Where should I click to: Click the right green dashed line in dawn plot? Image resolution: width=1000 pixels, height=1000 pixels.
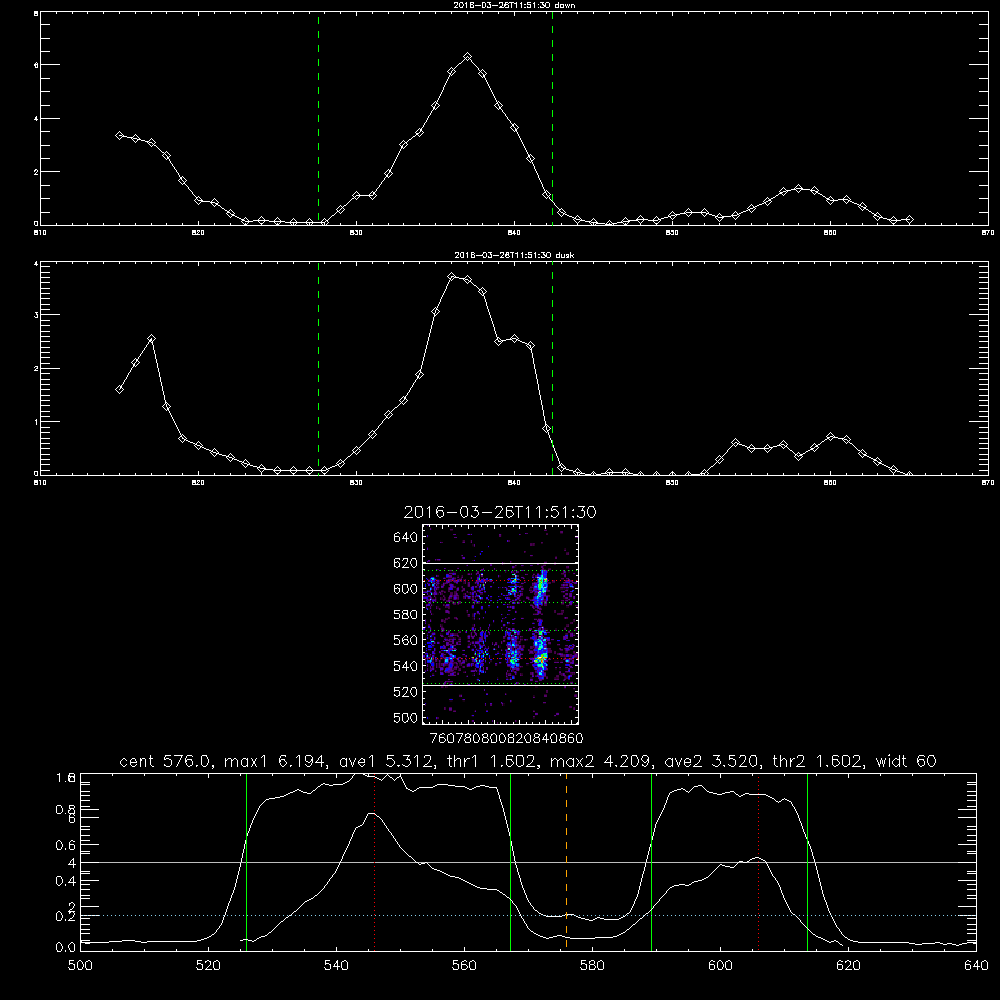[552, 119]
